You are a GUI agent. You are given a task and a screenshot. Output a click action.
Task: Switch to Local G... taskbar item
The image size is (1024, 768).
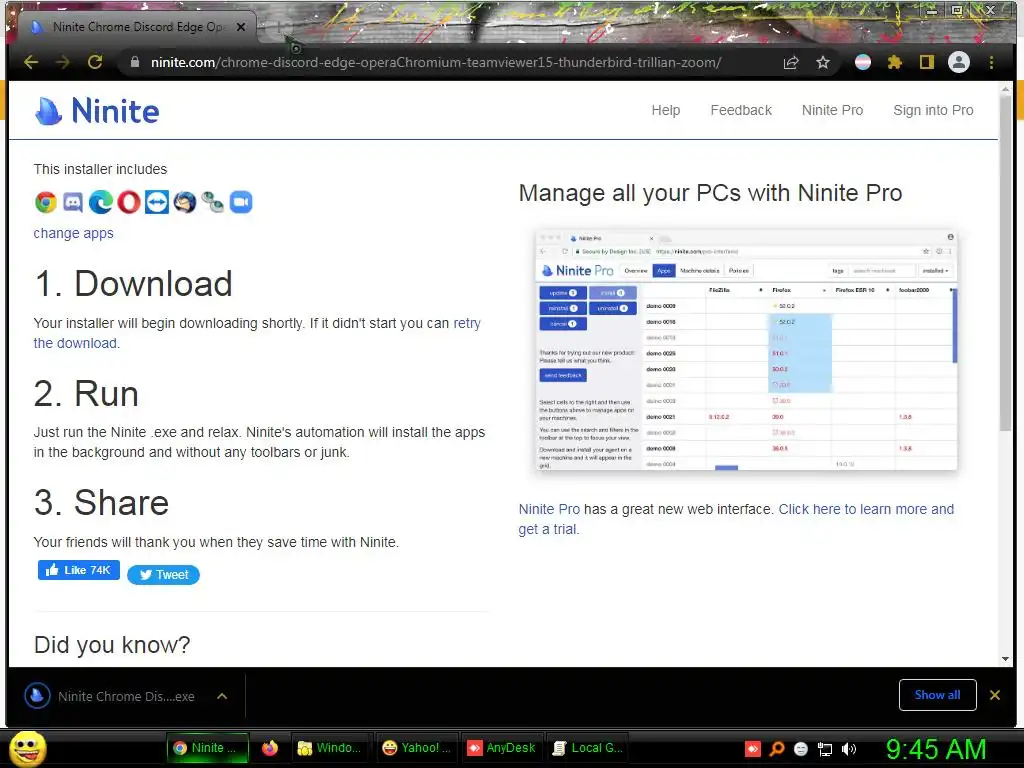pyautogui.click(x=588, y=748)
